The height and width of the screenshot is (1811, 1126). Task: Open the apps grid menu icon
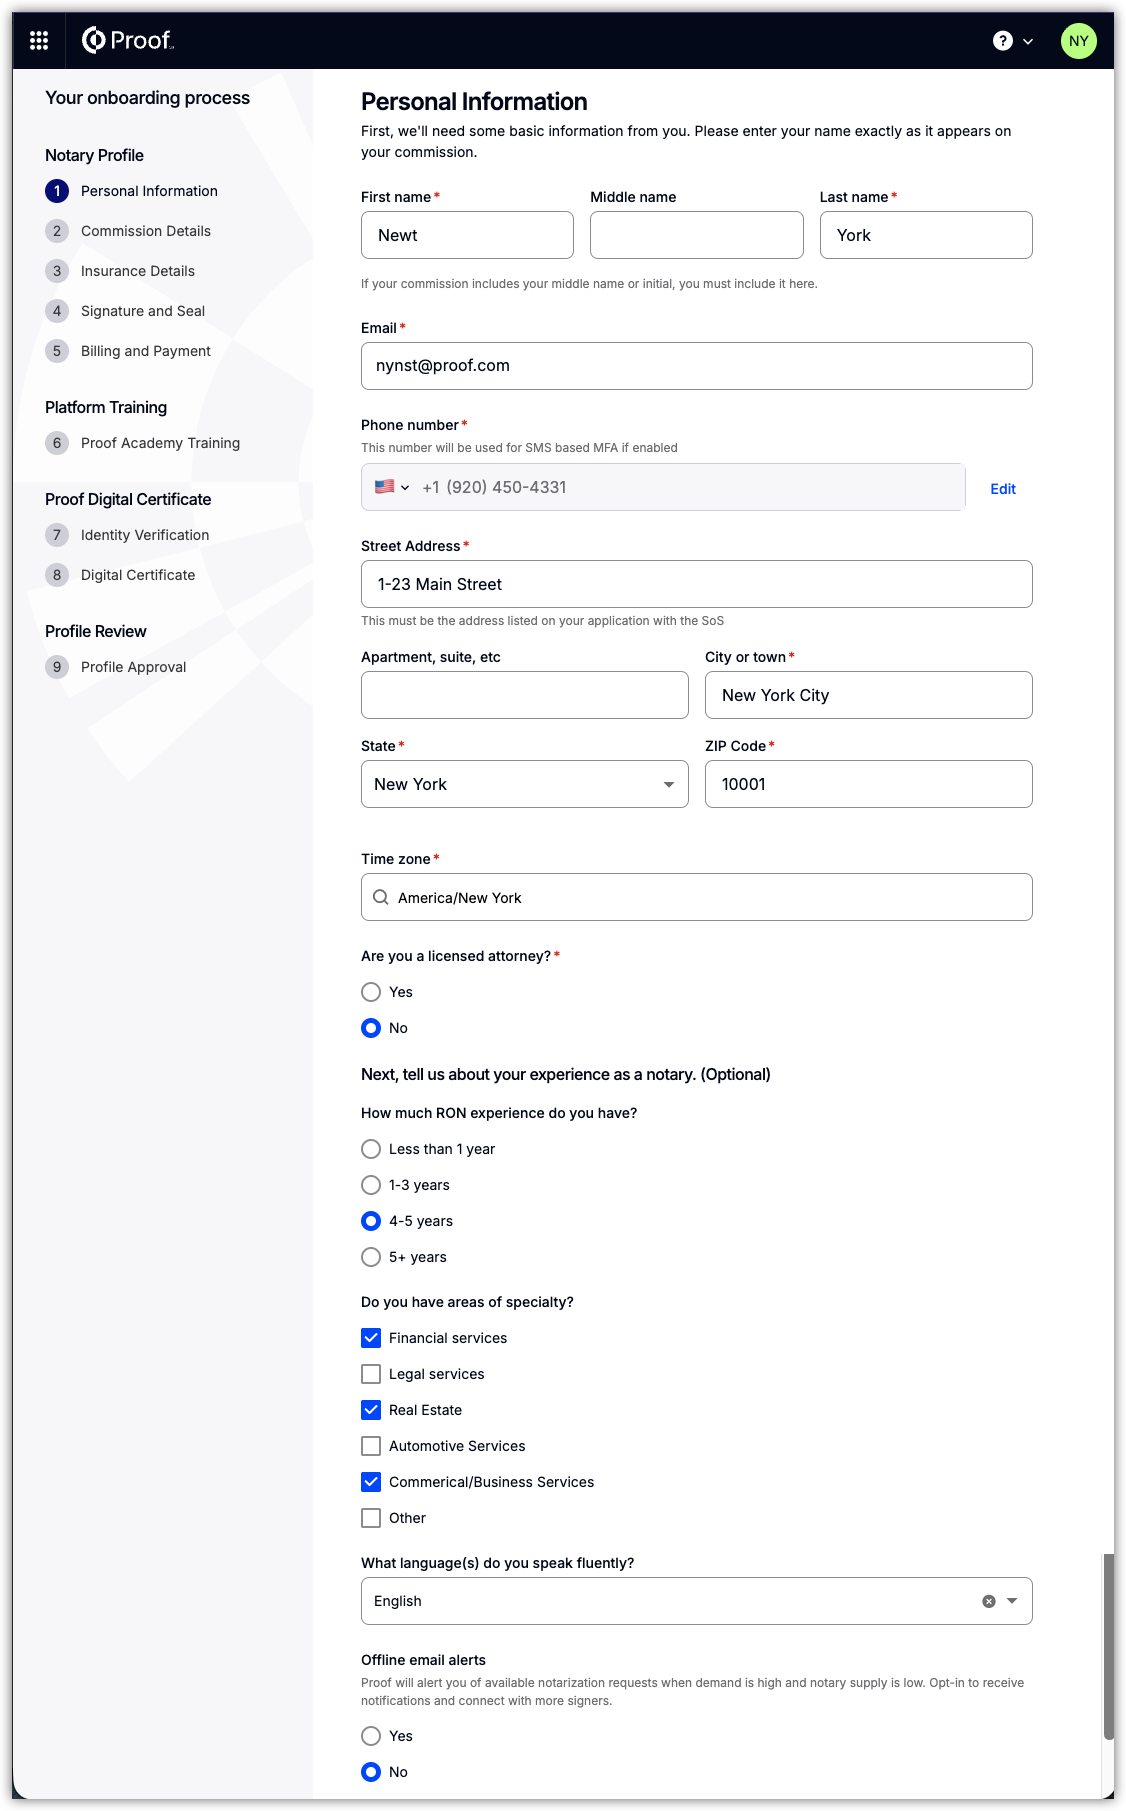click(x=39, y=40)
